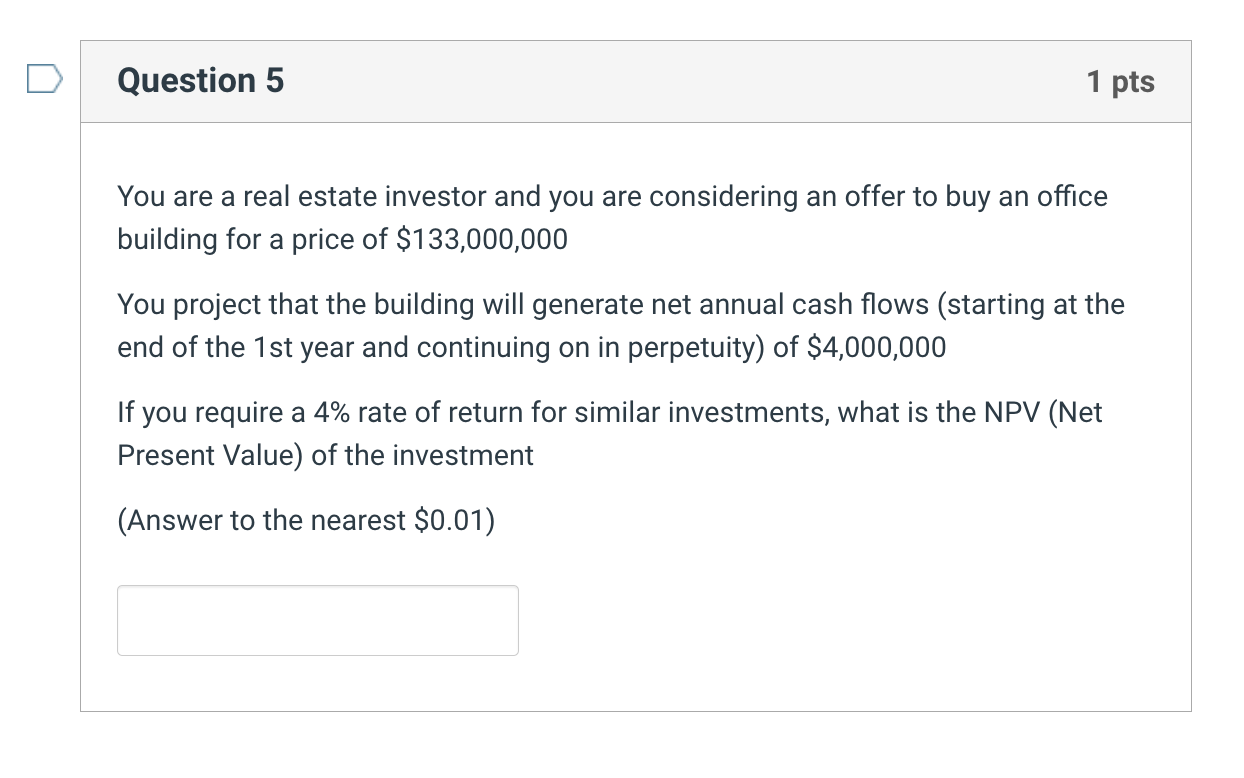Click the phrase "building for a price of"
The width and height of the screenshot is (1244, 778).
(x=253, y=240)
